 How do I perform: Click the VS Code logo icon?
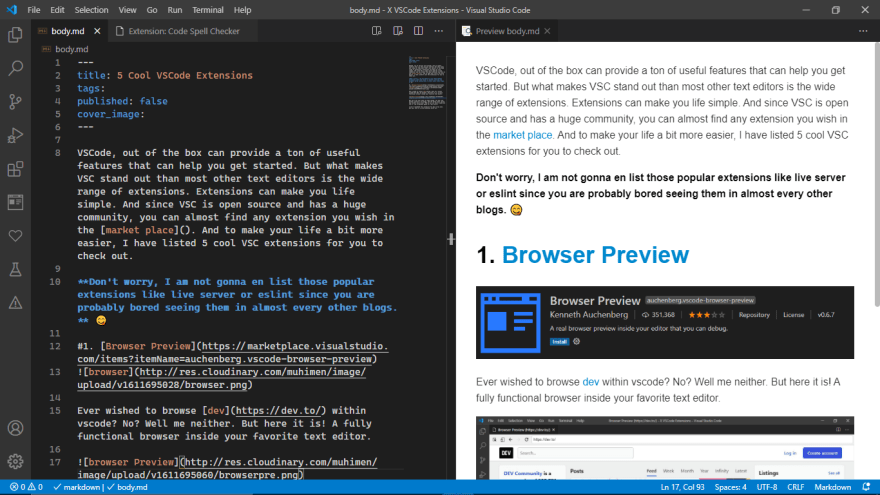tap(12, 10)
